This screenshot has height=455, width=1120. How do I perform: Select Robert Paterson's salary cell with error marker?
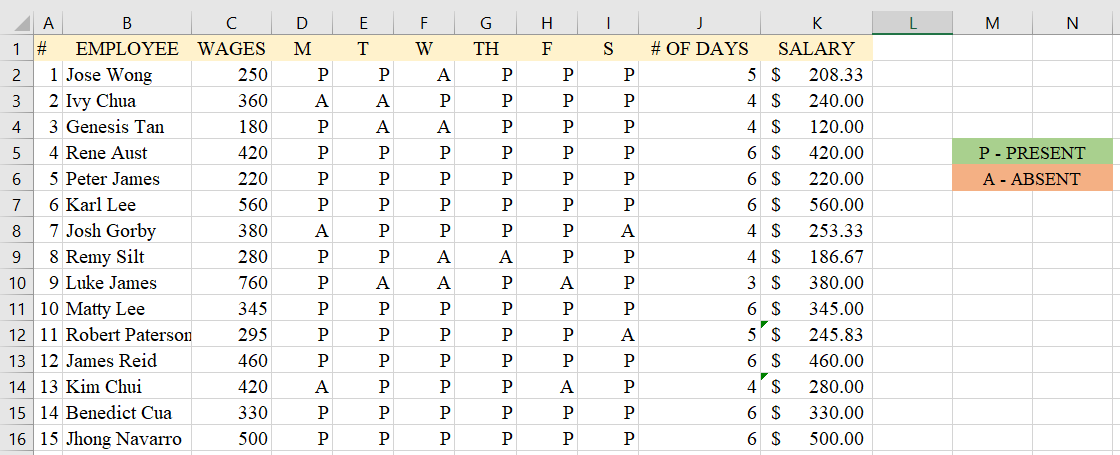tap(817, 335)
